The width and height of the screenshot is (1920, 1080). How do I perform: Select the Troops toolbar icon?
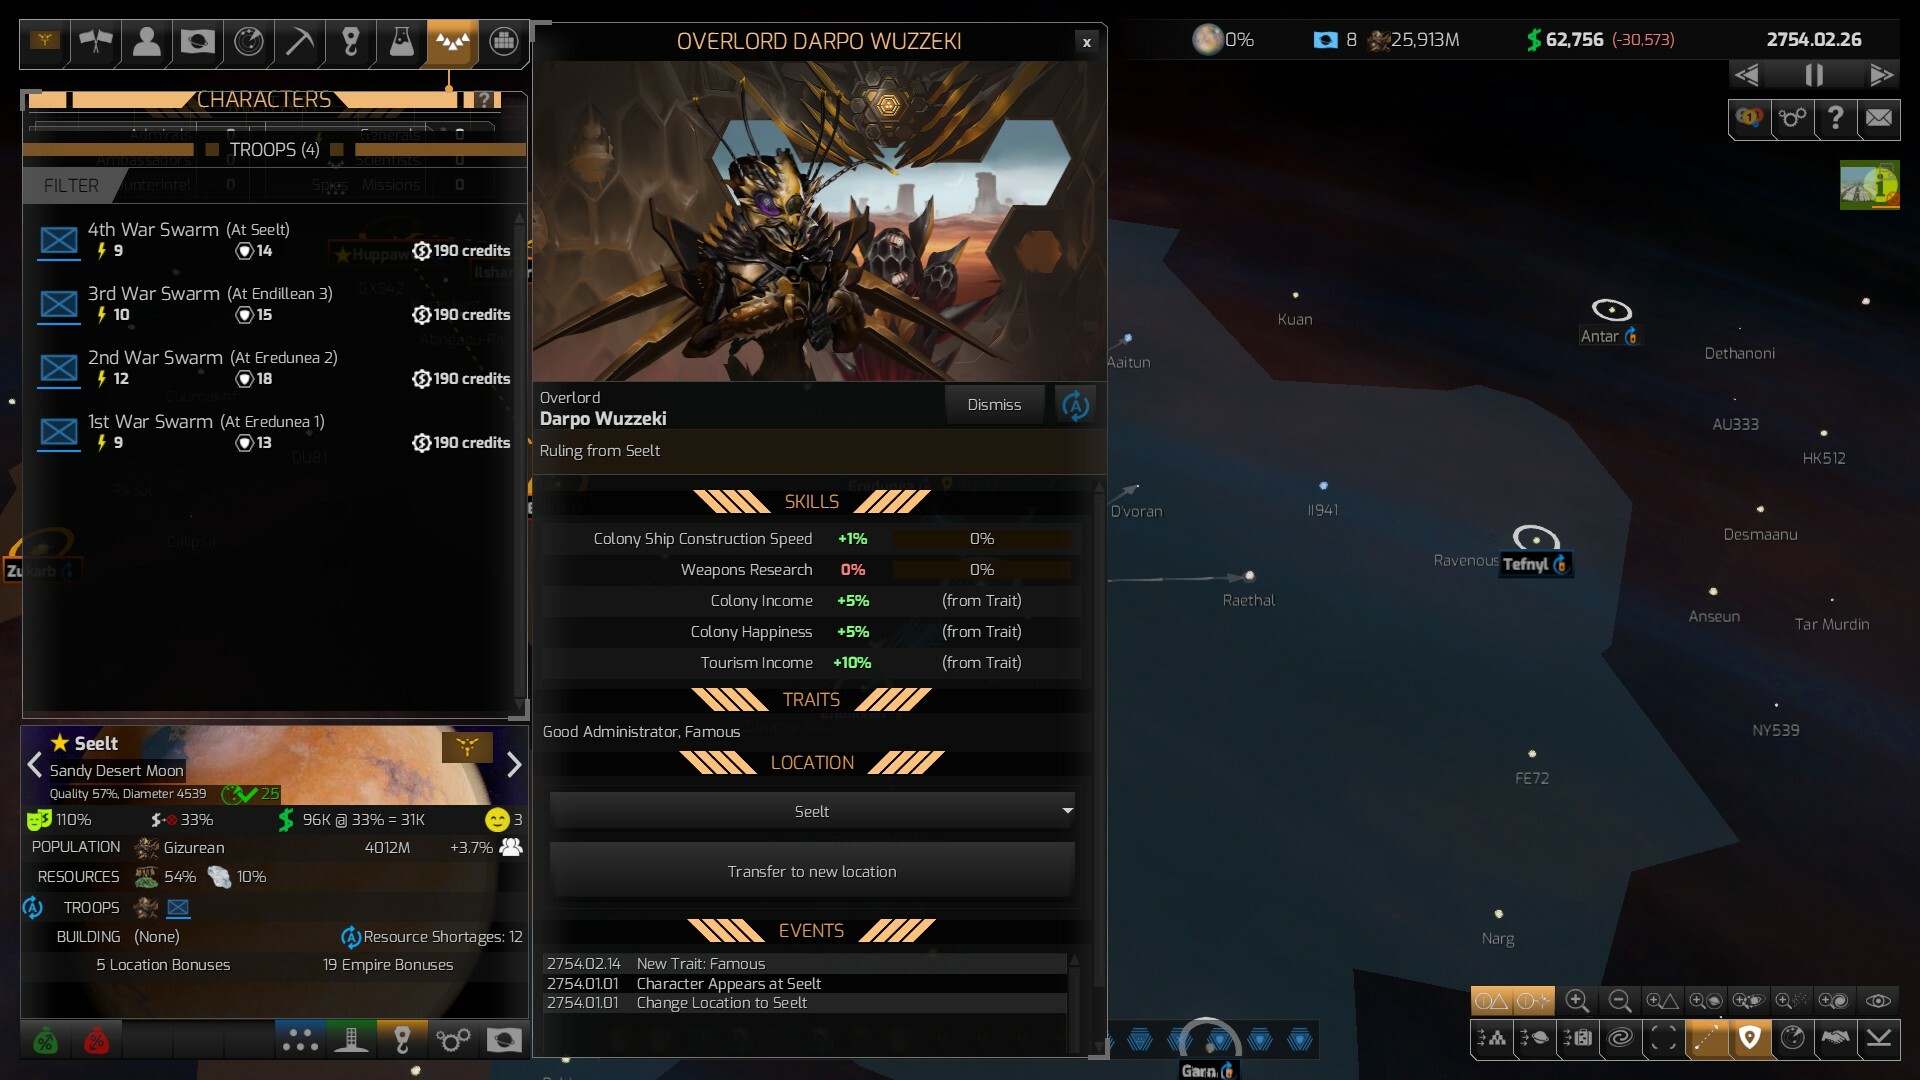pyautogui.click(x=452, y=43)
